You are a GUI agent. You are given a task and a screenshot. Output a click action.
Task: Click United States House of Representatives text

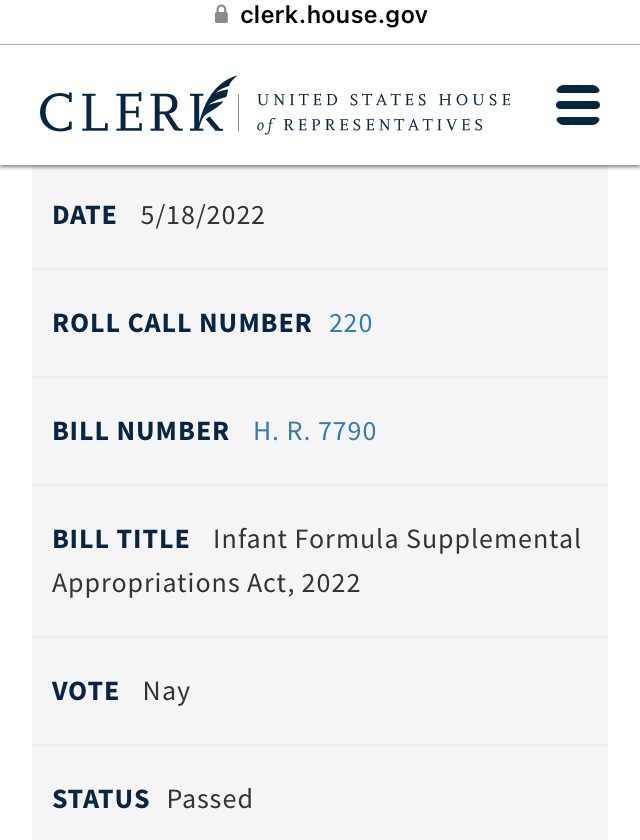(385, 112)
